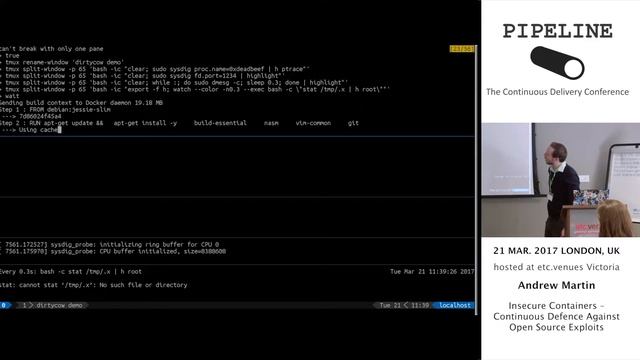Click the watch timestamp 'Tue Mar 21 11:39:26 2017'

tap(432, 271)
